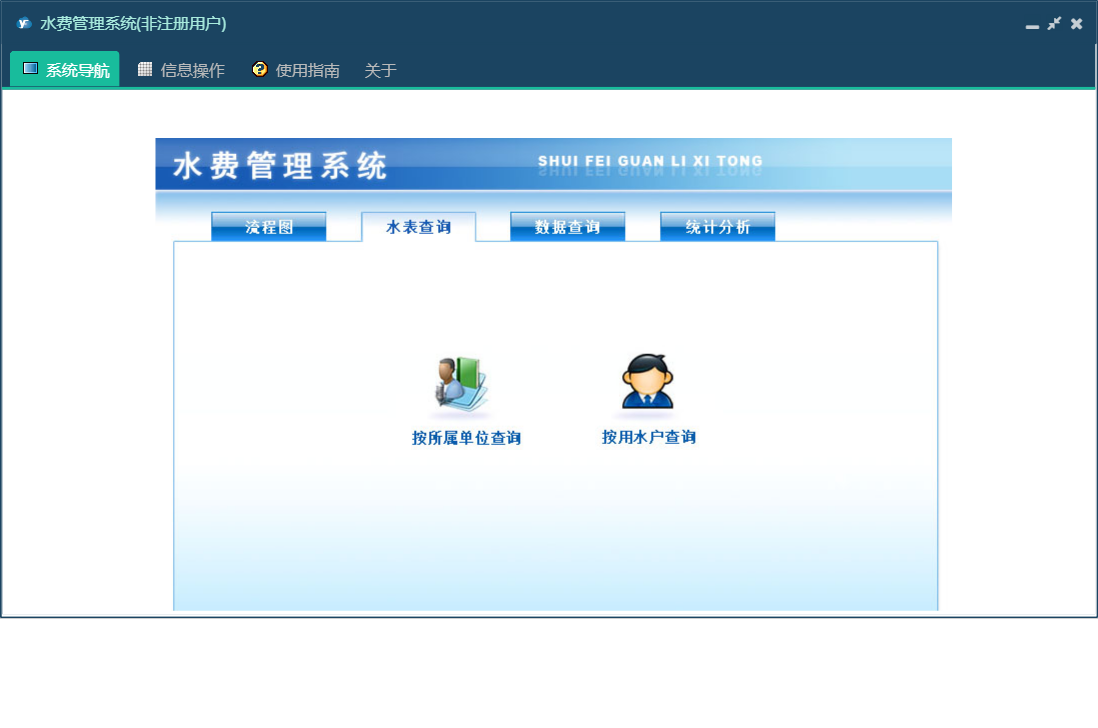Open the 统计分析 tab
The width and height of the screenshot is (1098, 728).
pyautogui.click(x=718, y=227)
